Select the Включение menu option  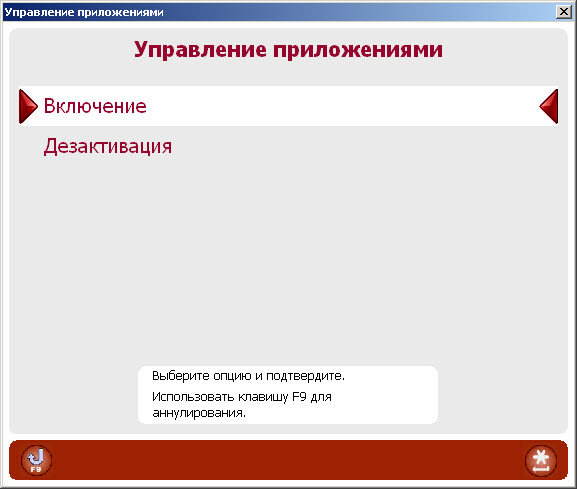288,106
